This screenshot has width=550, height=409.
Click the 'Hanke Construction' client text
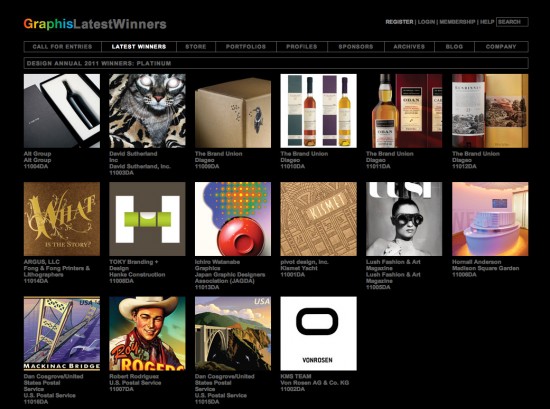(x=137, y=274)
